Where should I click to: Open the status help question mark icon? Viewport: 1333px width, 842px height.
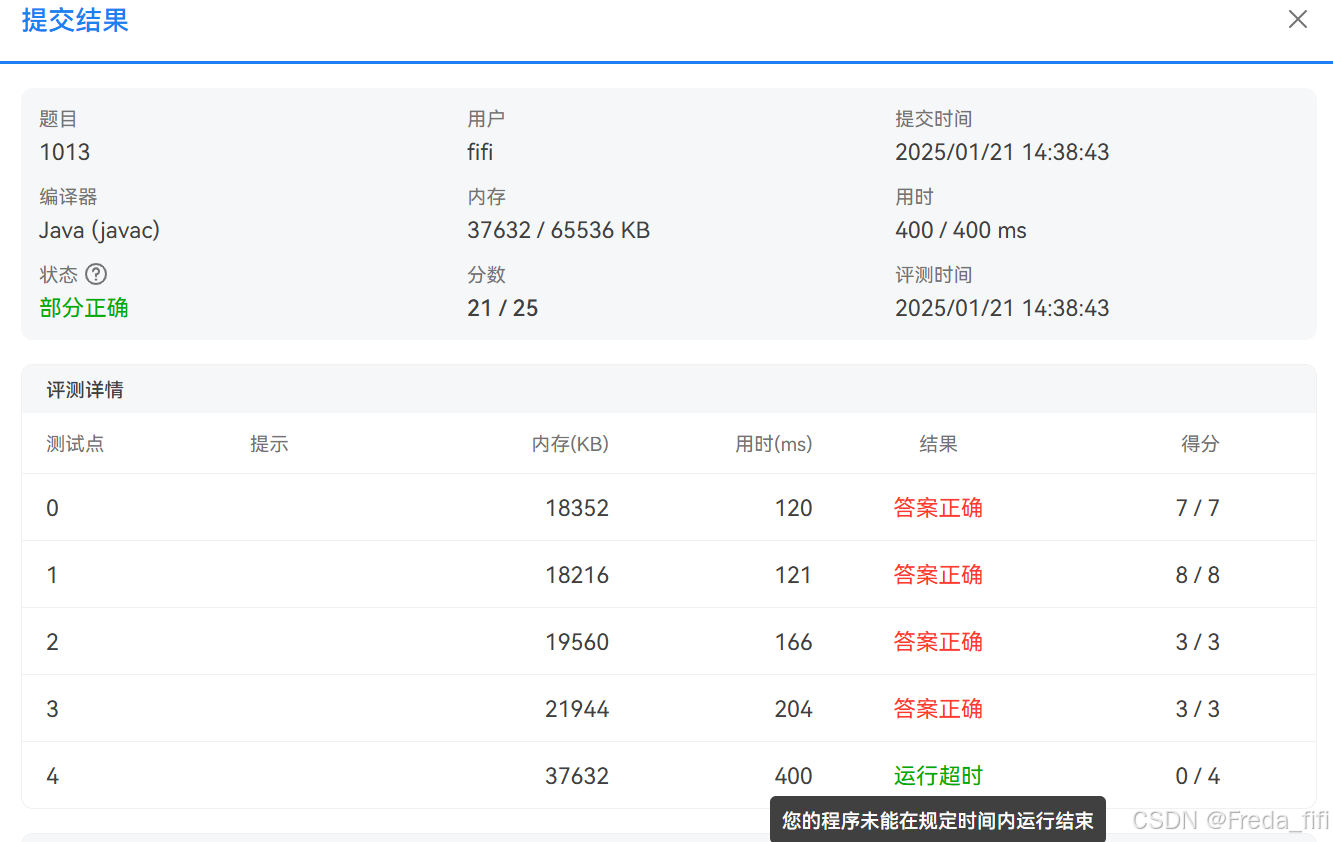(x=96, y=274)
